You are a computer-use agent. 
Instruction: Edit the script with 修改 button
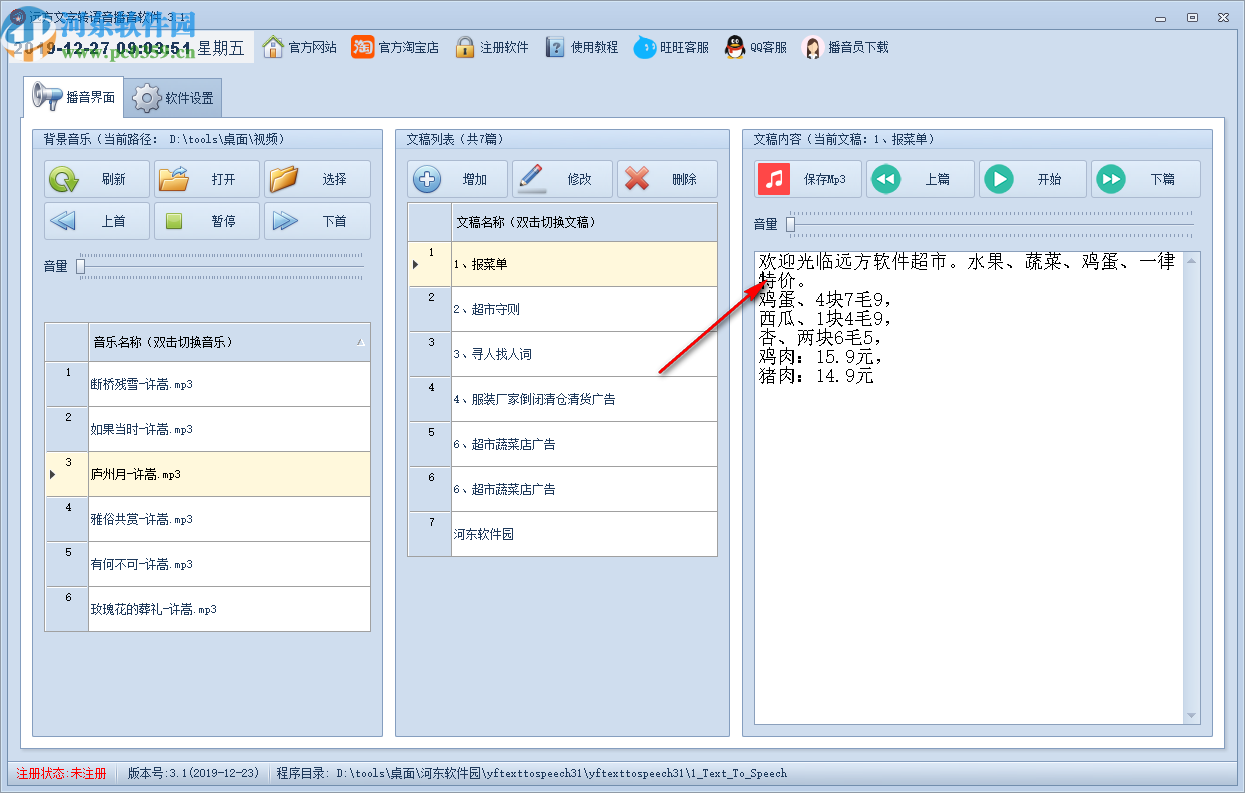pos(562,179)
